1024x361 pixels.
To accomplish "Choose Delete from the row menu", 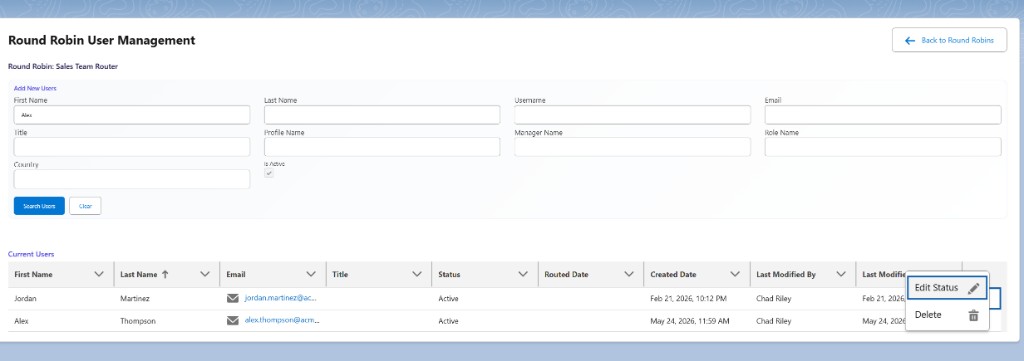I will coord(947,315).
